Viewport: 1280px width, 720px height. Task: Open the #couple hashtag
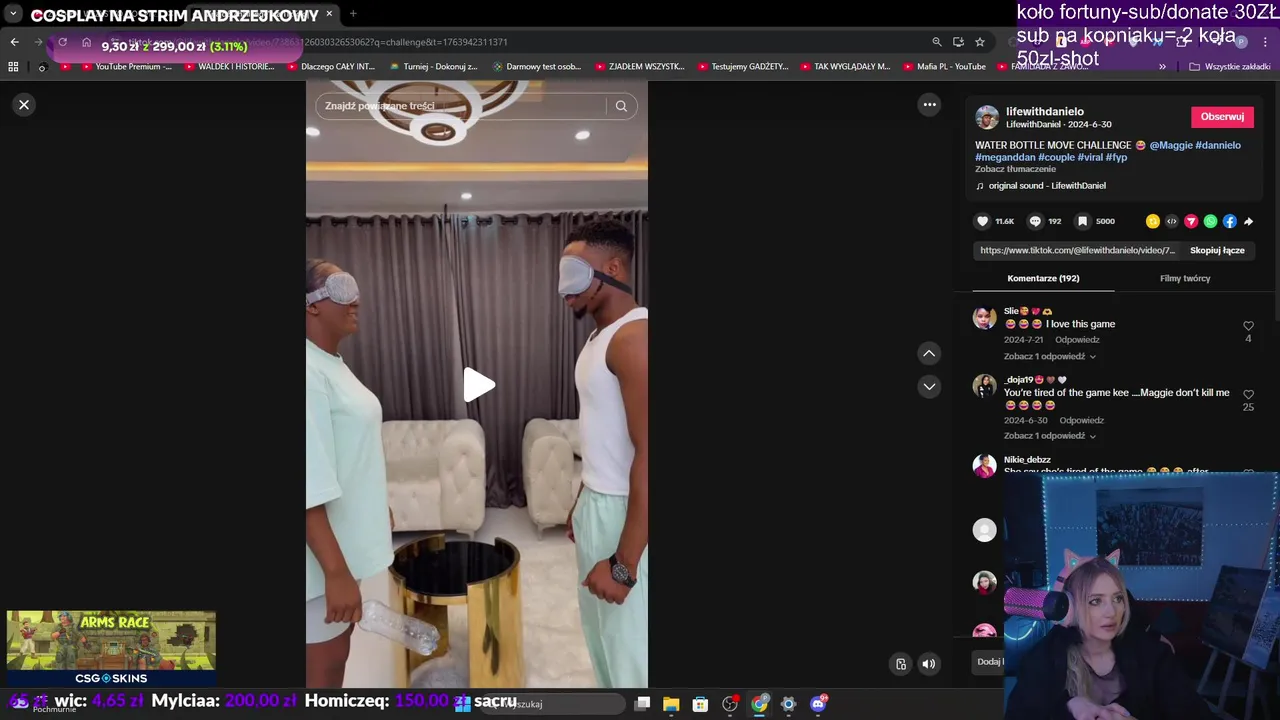[x=1056, y=157]
